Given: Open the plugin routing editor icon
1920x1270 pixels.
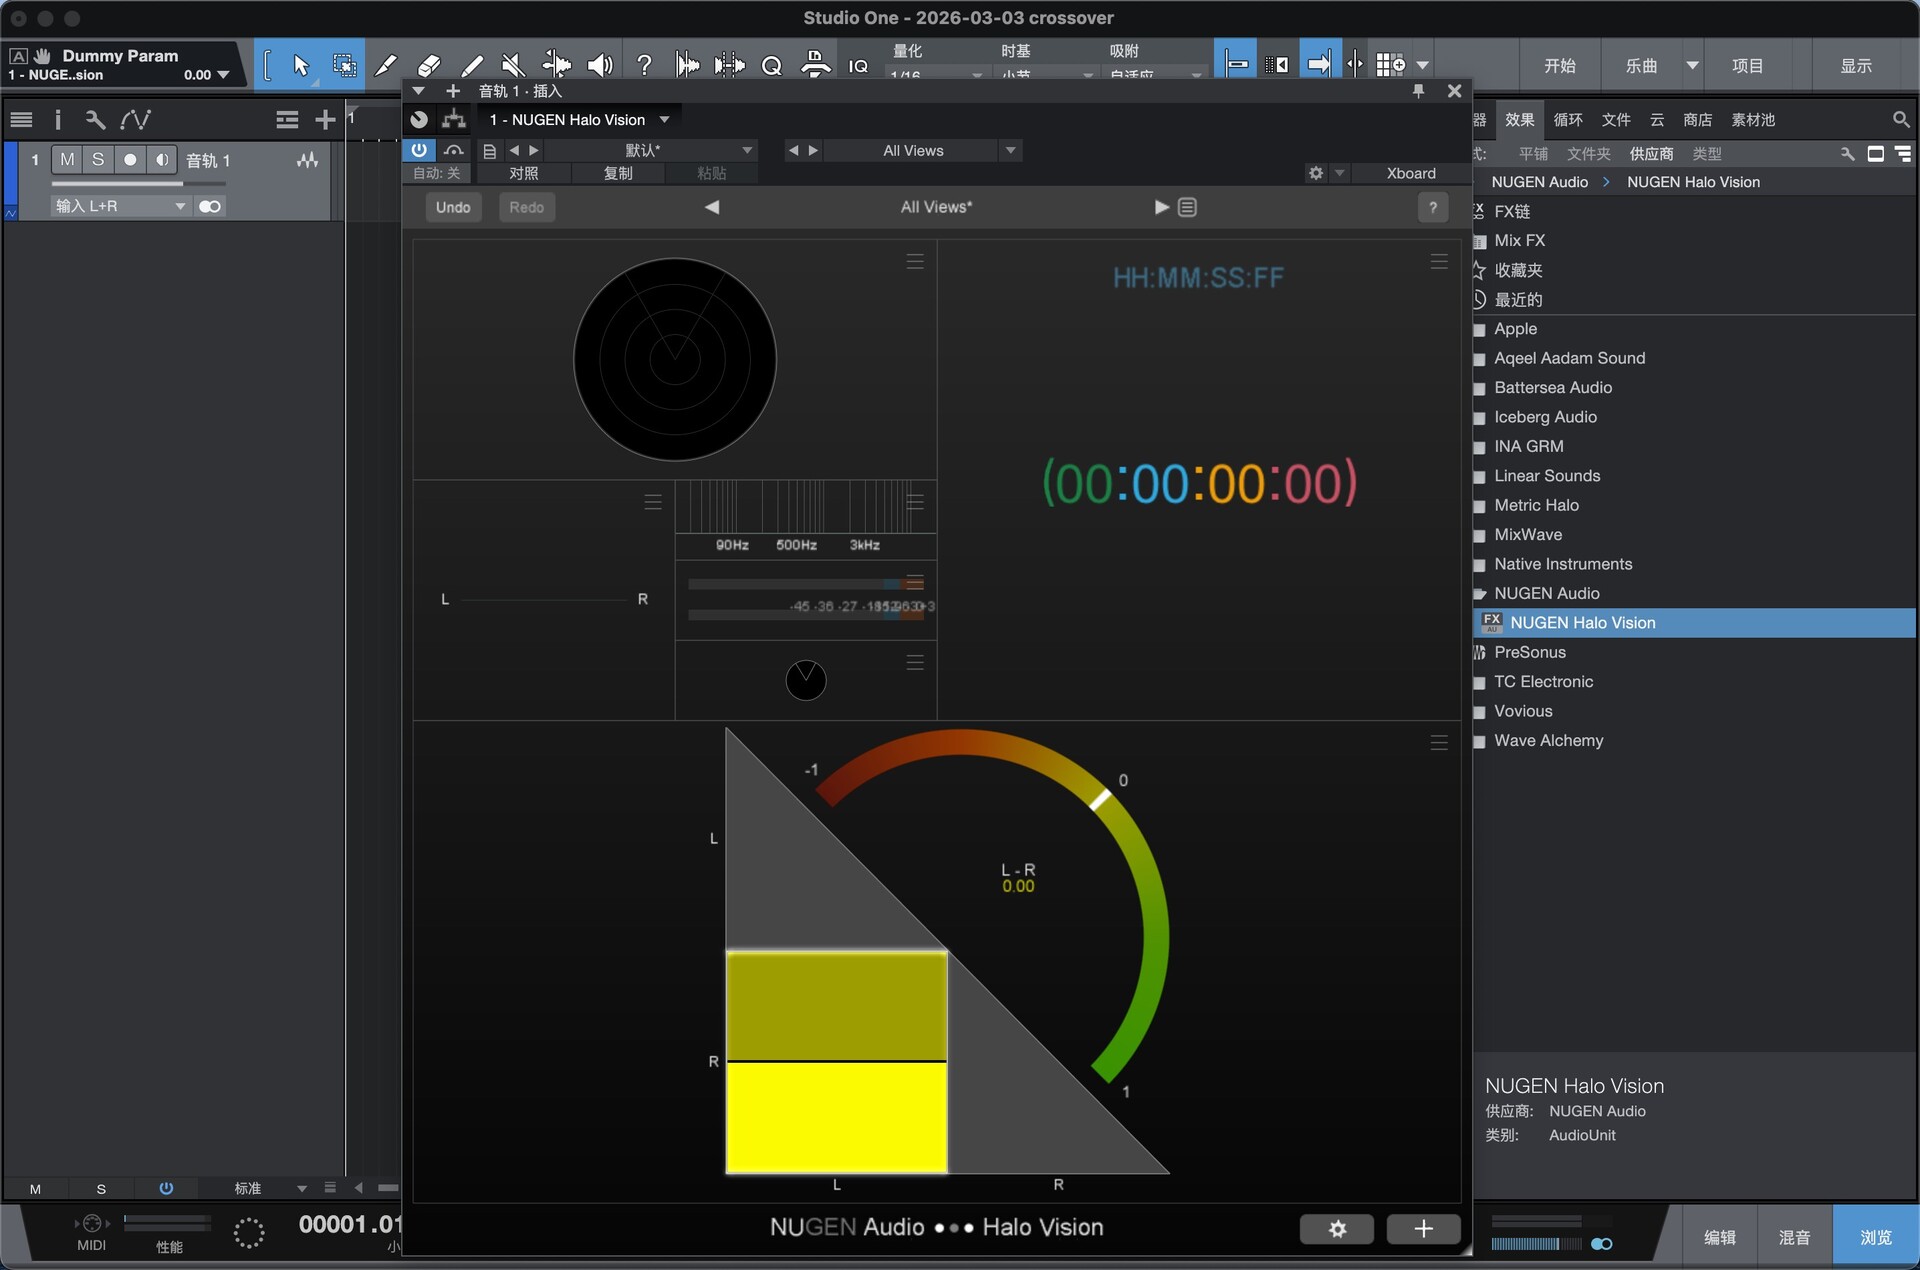Looking at the screenshot, I should coord(454,120).
